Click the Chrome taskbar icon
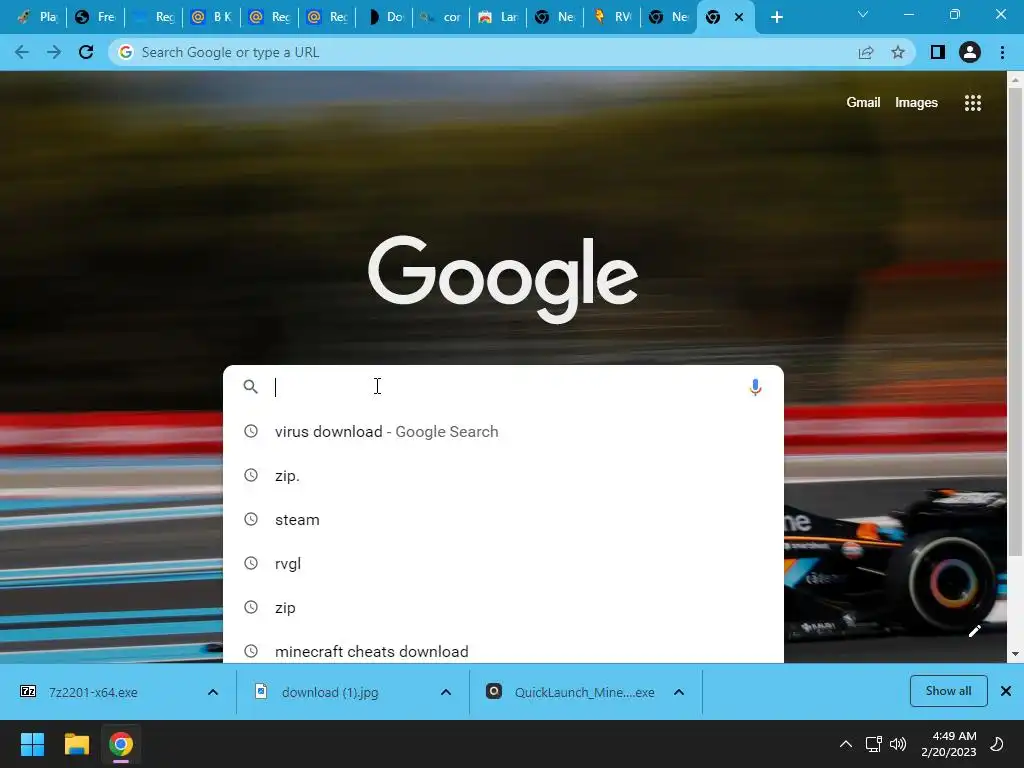Screen dimensions: 1024x768 [x=121, y=744]
